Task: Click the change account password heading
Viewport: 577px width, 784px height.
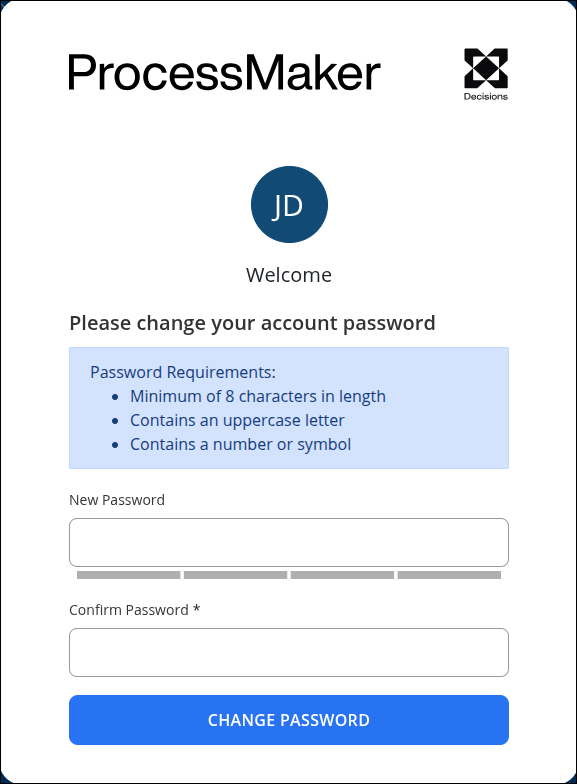Action: [x=252, y=323]
